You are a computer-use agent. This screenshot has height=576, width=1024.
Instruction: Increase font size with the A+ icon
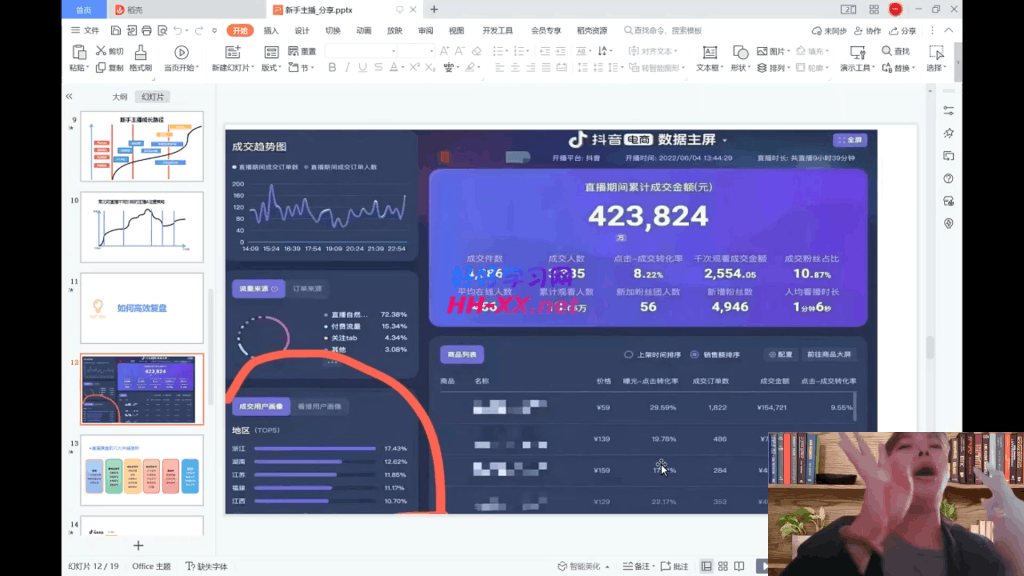tap(444, 51)
